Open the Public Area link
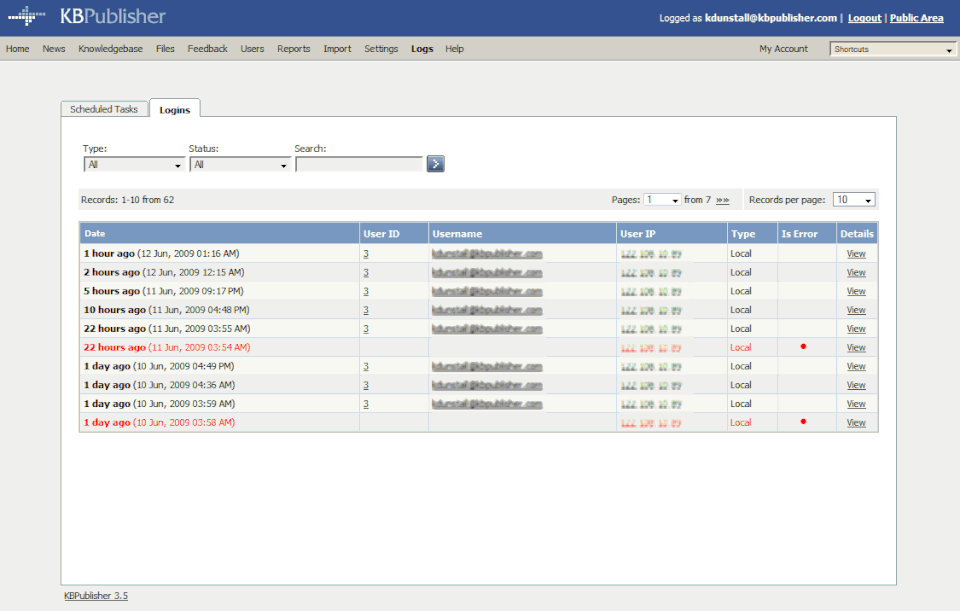Viewport: 960px width, 611px height. click(916, 18)
